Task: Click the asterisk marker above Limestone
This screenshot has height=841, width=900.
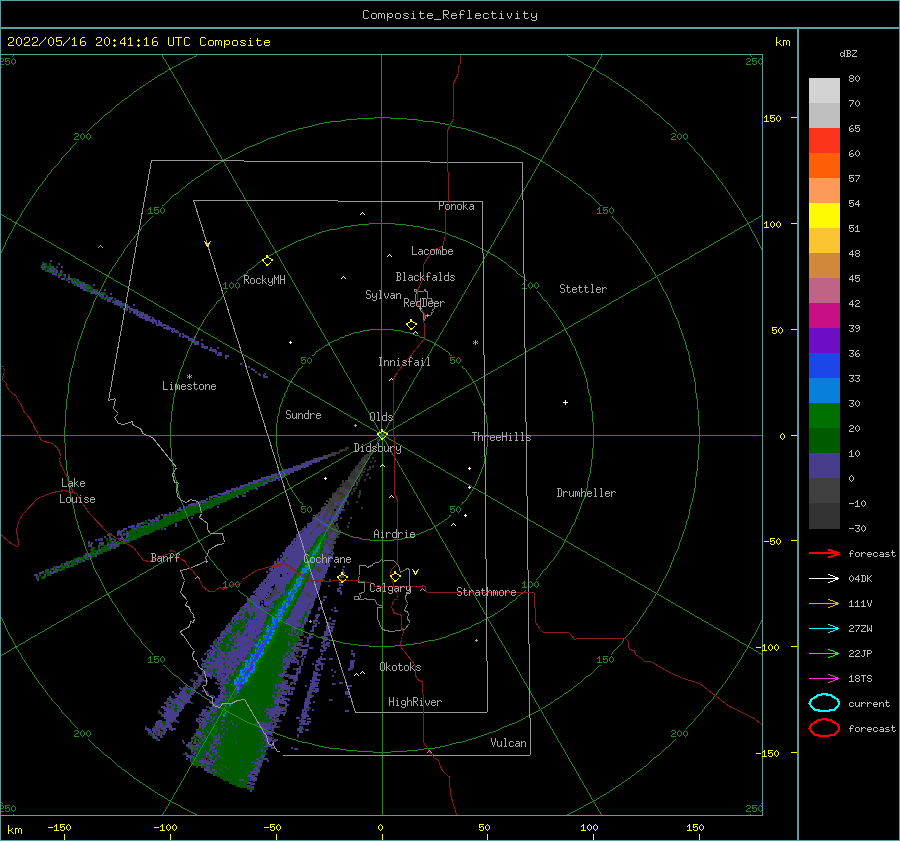Action: pos(189,377)
